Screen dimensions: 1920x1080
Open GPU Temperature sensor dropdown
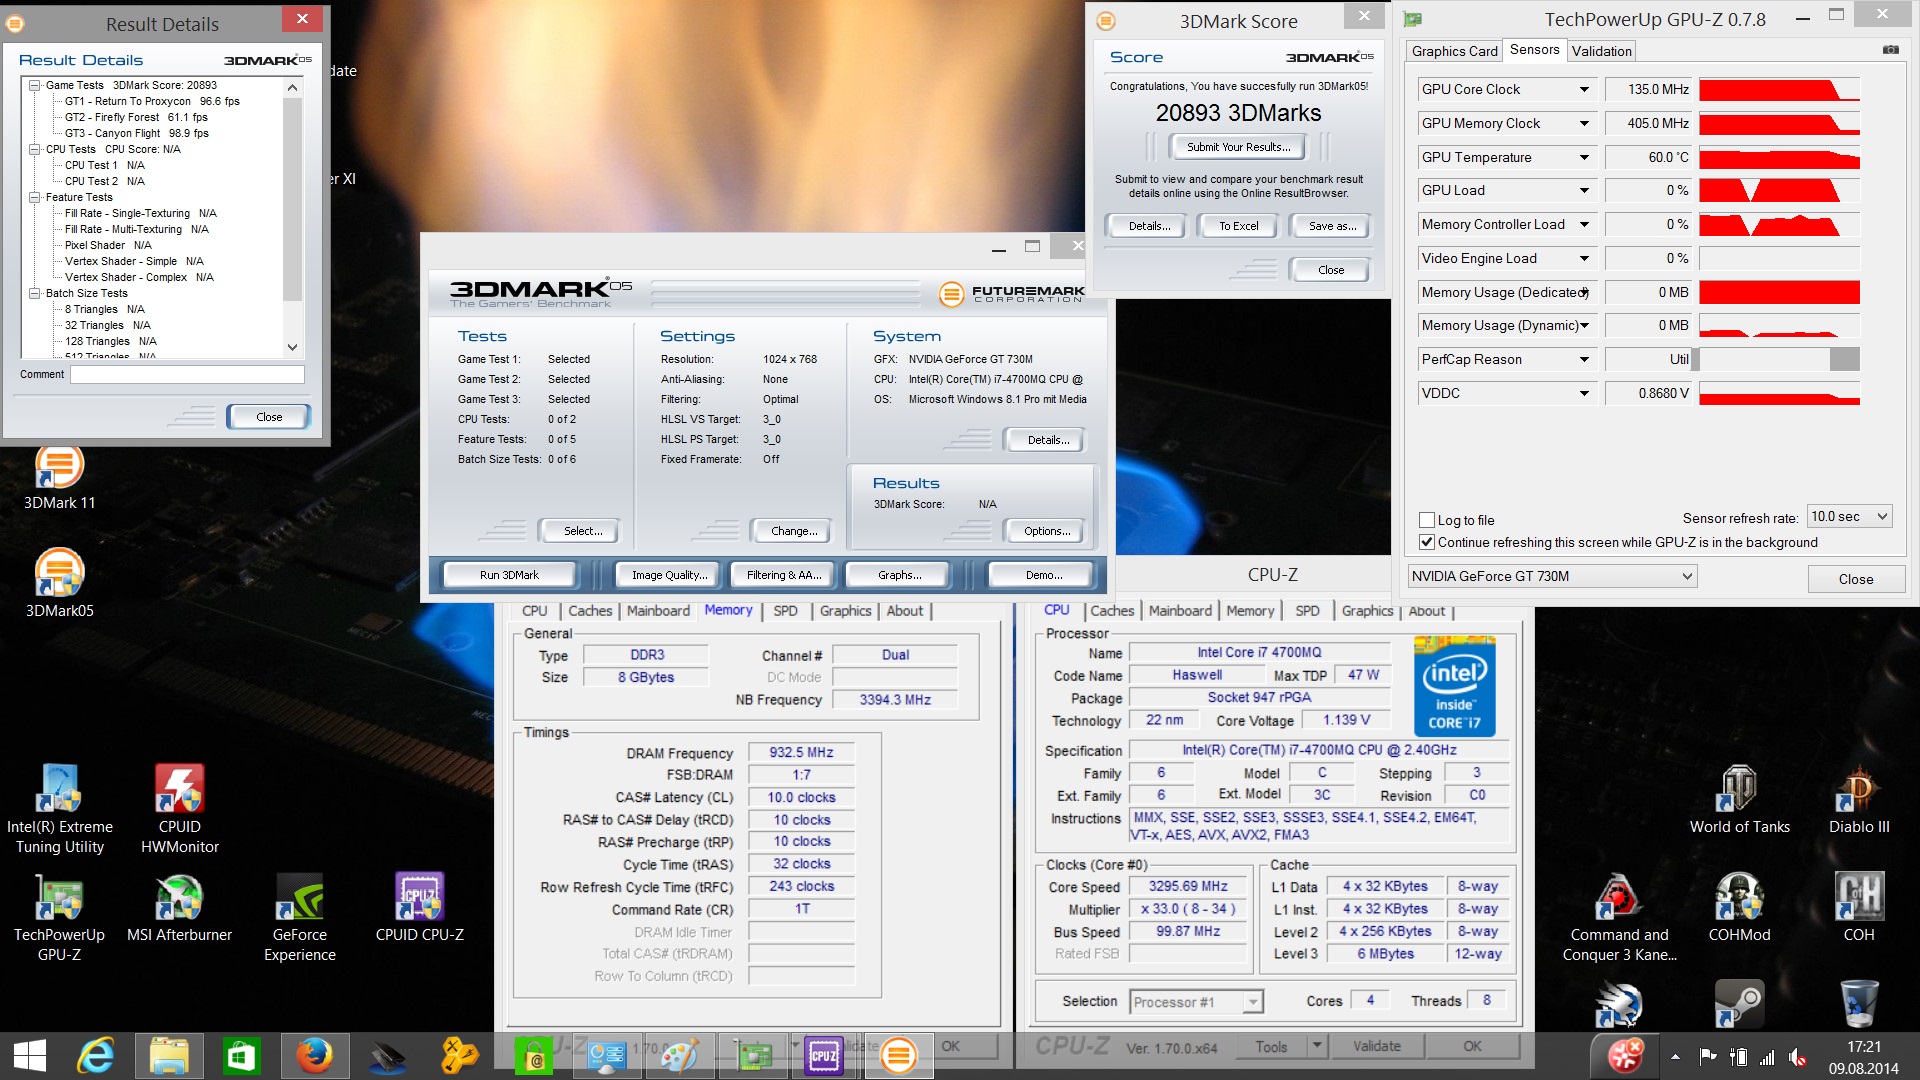(1584, 157)
